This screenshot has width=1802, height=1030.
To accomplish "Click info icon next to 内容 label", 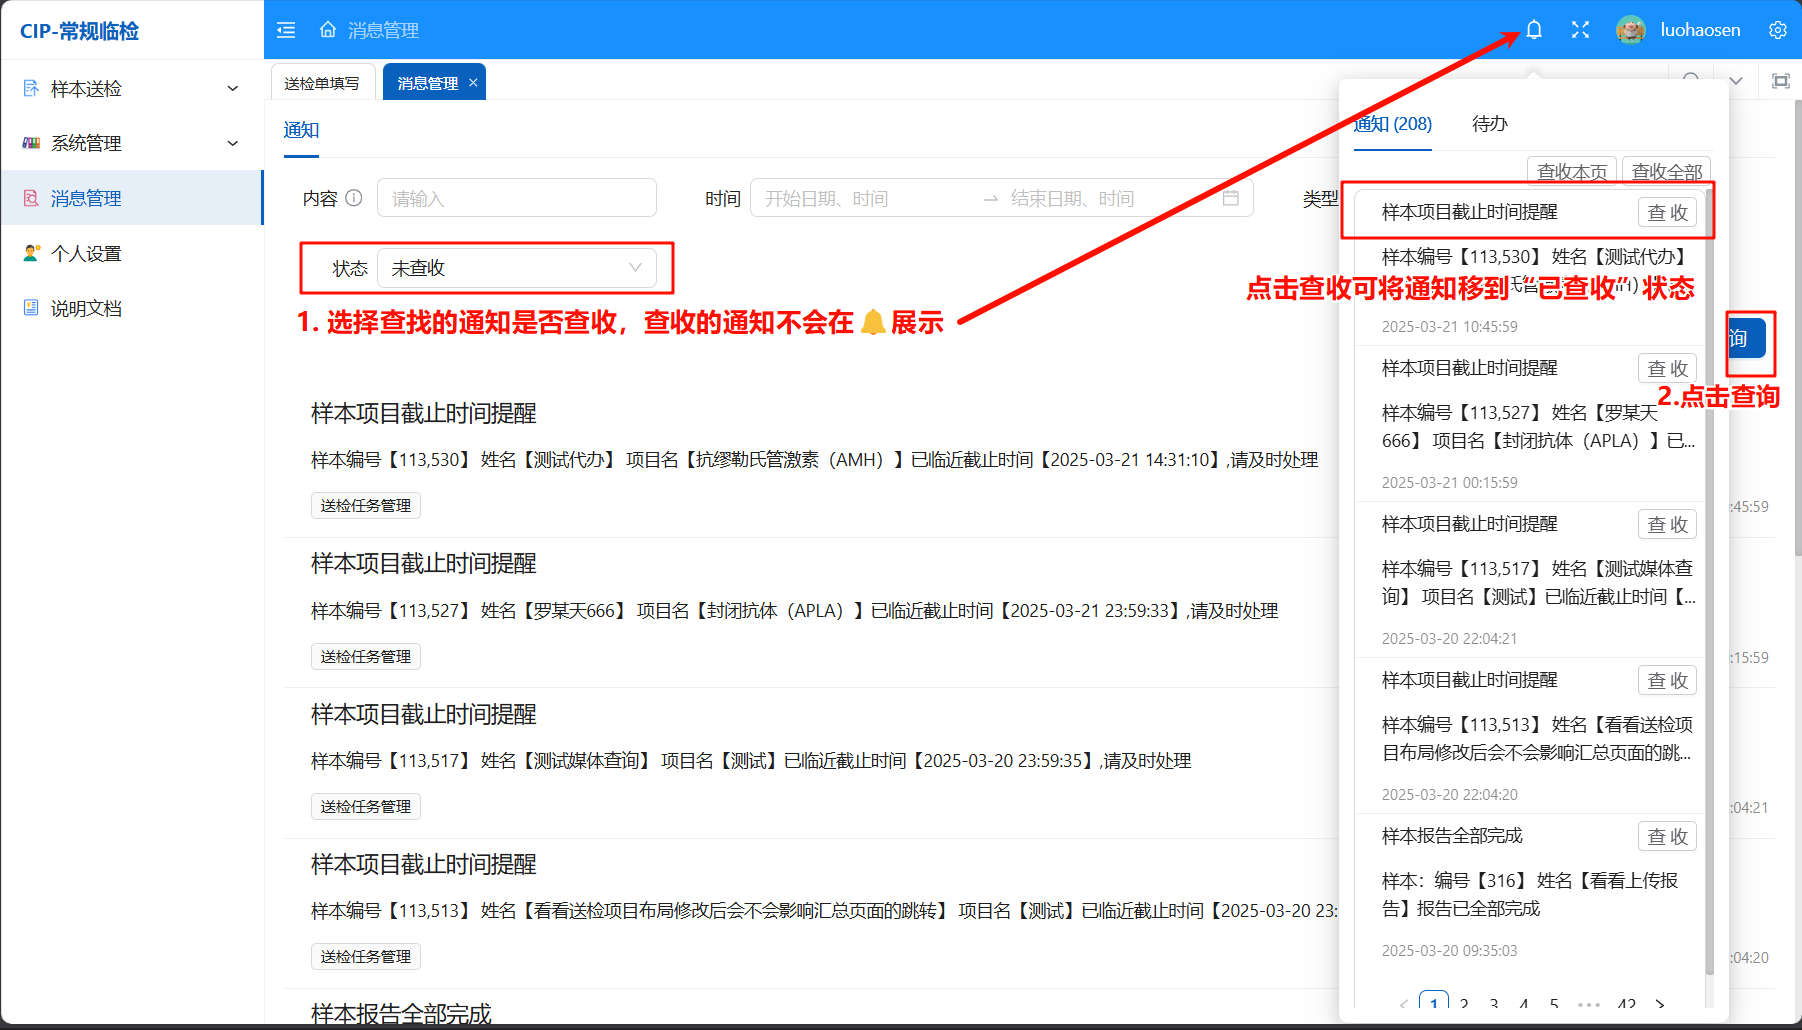I will point(354,198).
